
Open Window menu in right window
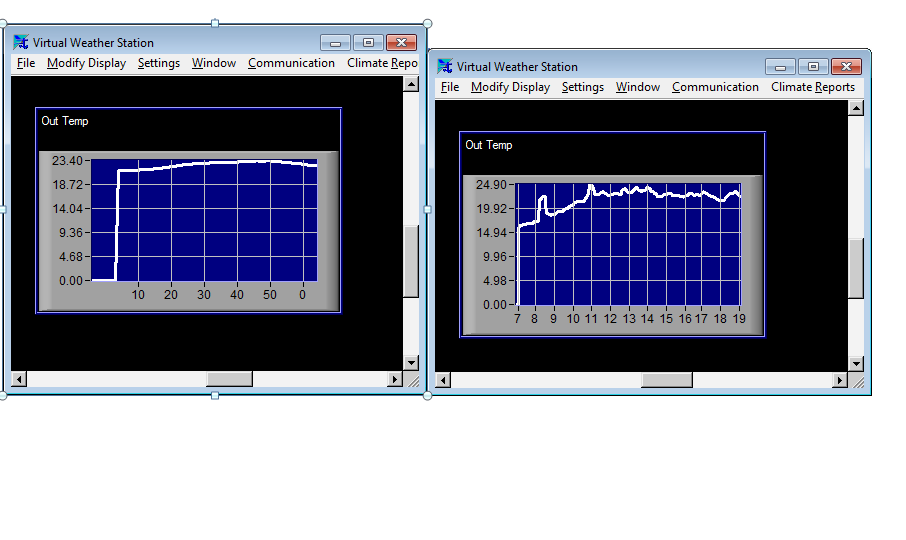click(x=637, y=87)
